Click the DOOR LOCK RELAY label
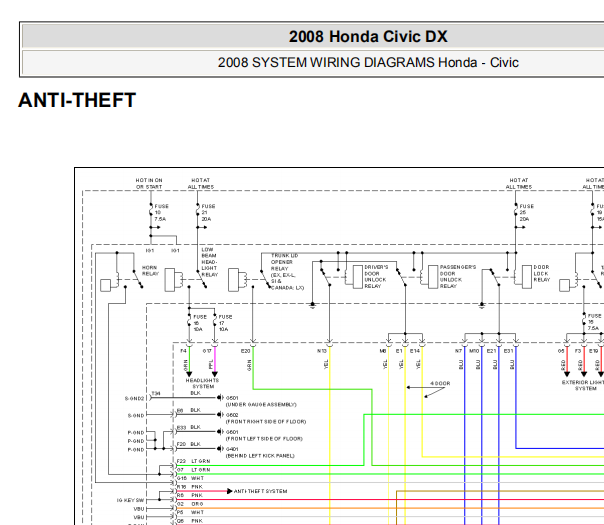 [x=542, y=273]
